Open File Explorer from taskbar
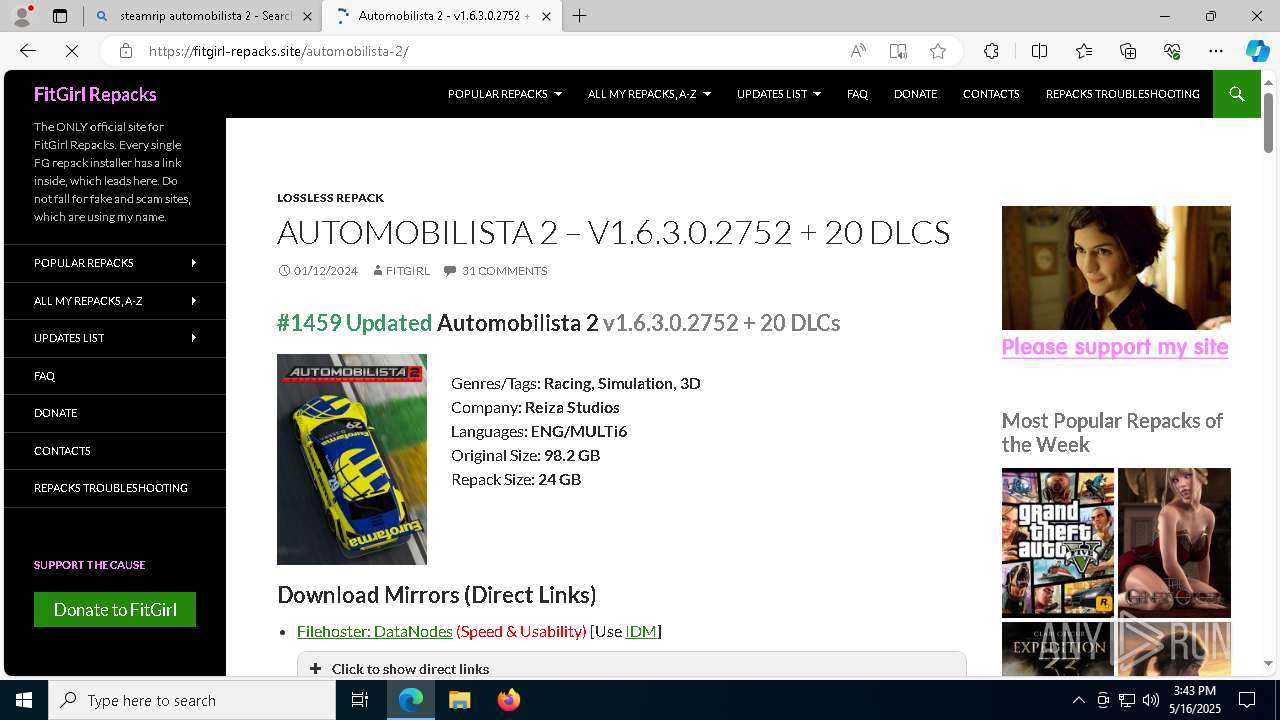Image resolution: width=1280 pixels, height=720 pixels. [459, 700]
